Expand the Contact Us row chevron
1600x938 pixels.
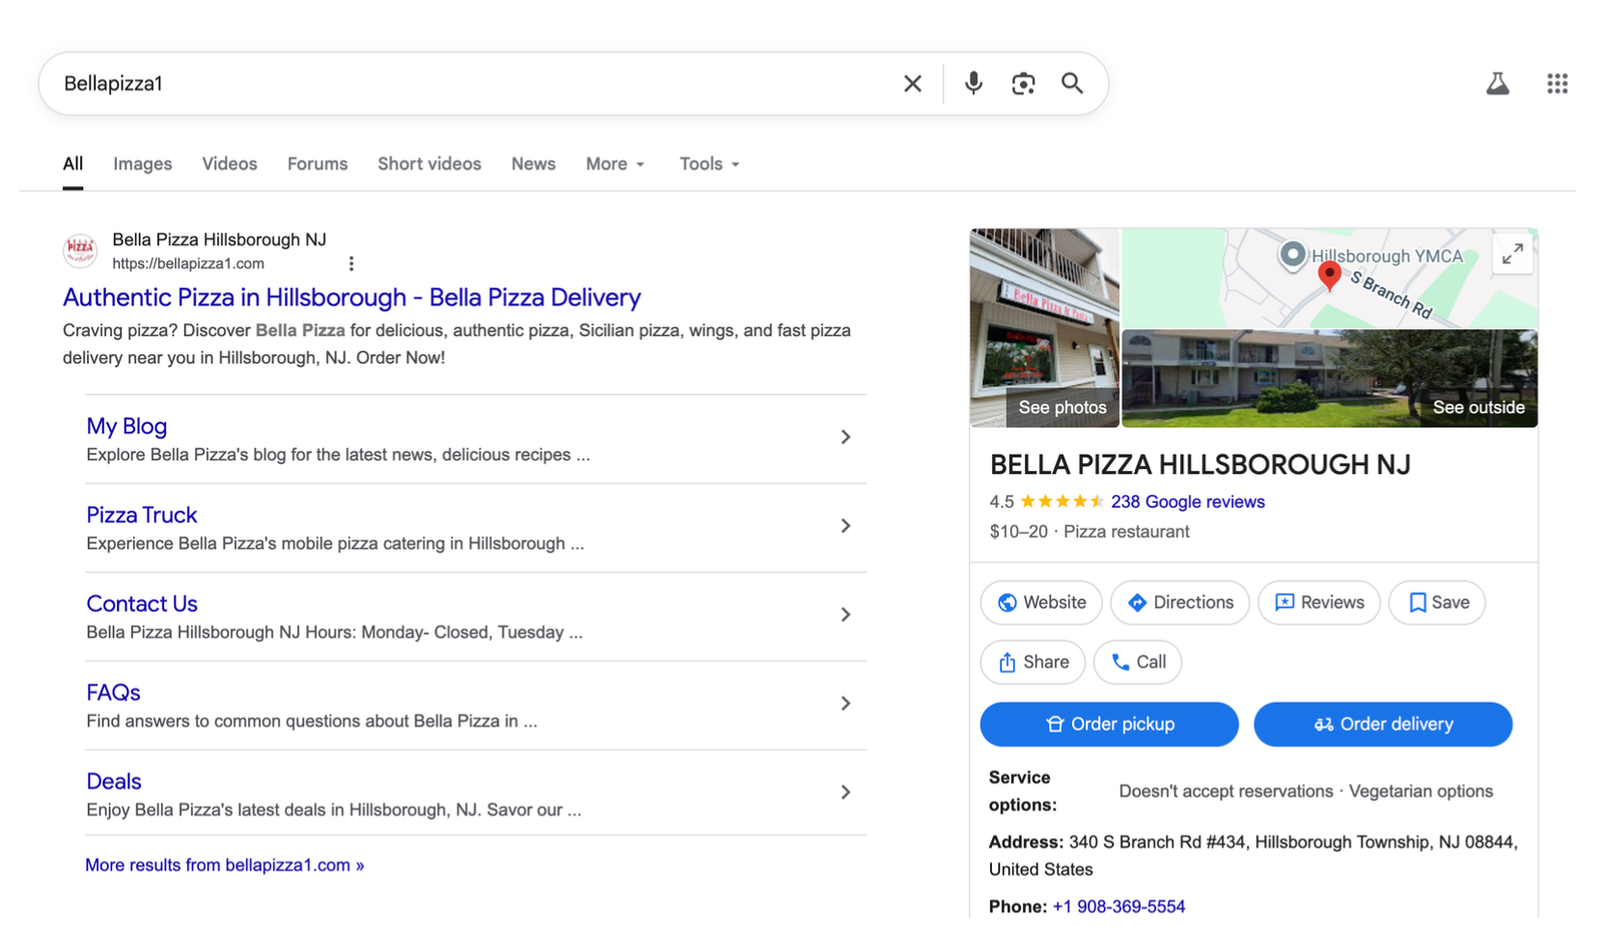click(x=846, y=615)
